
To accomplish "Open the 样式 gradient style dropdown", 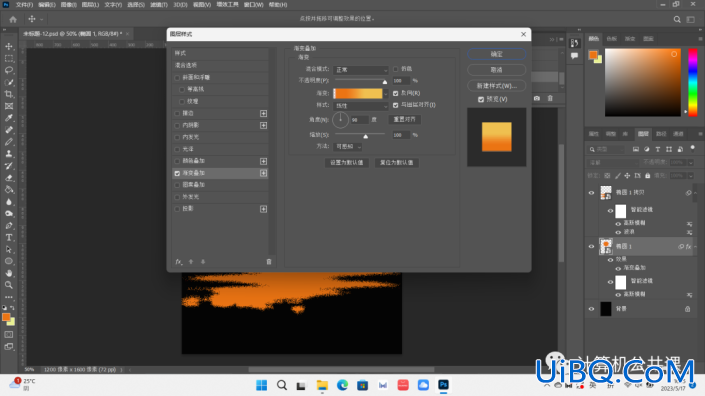I will (361, 106).
